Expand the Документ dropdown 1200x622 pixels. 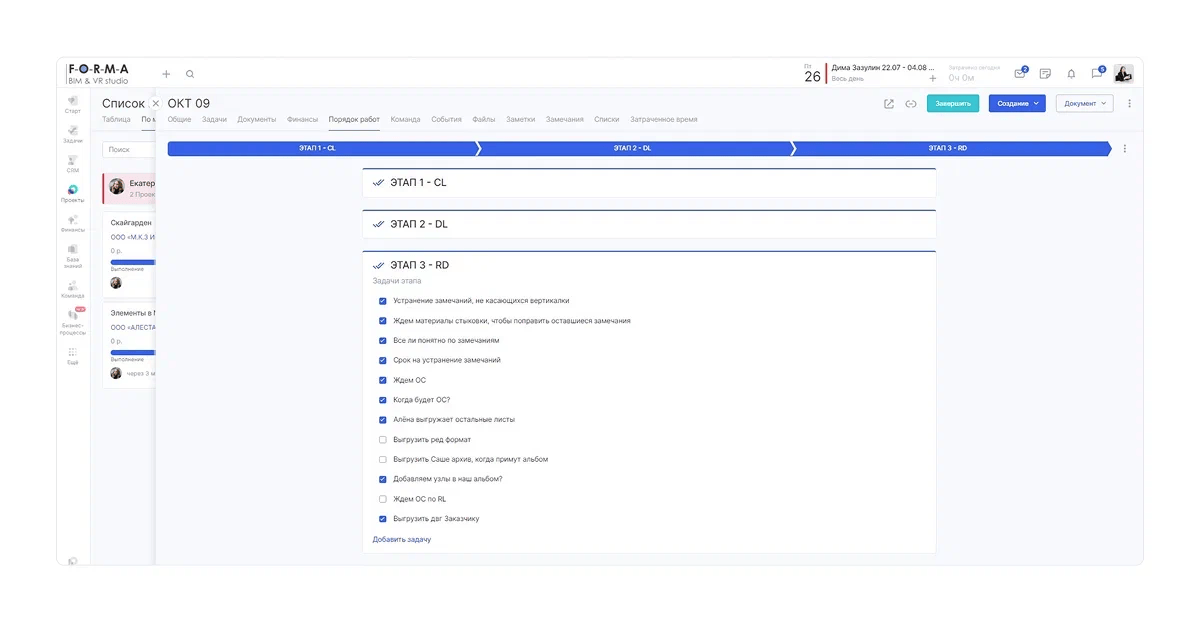[x=1084, y=103]
